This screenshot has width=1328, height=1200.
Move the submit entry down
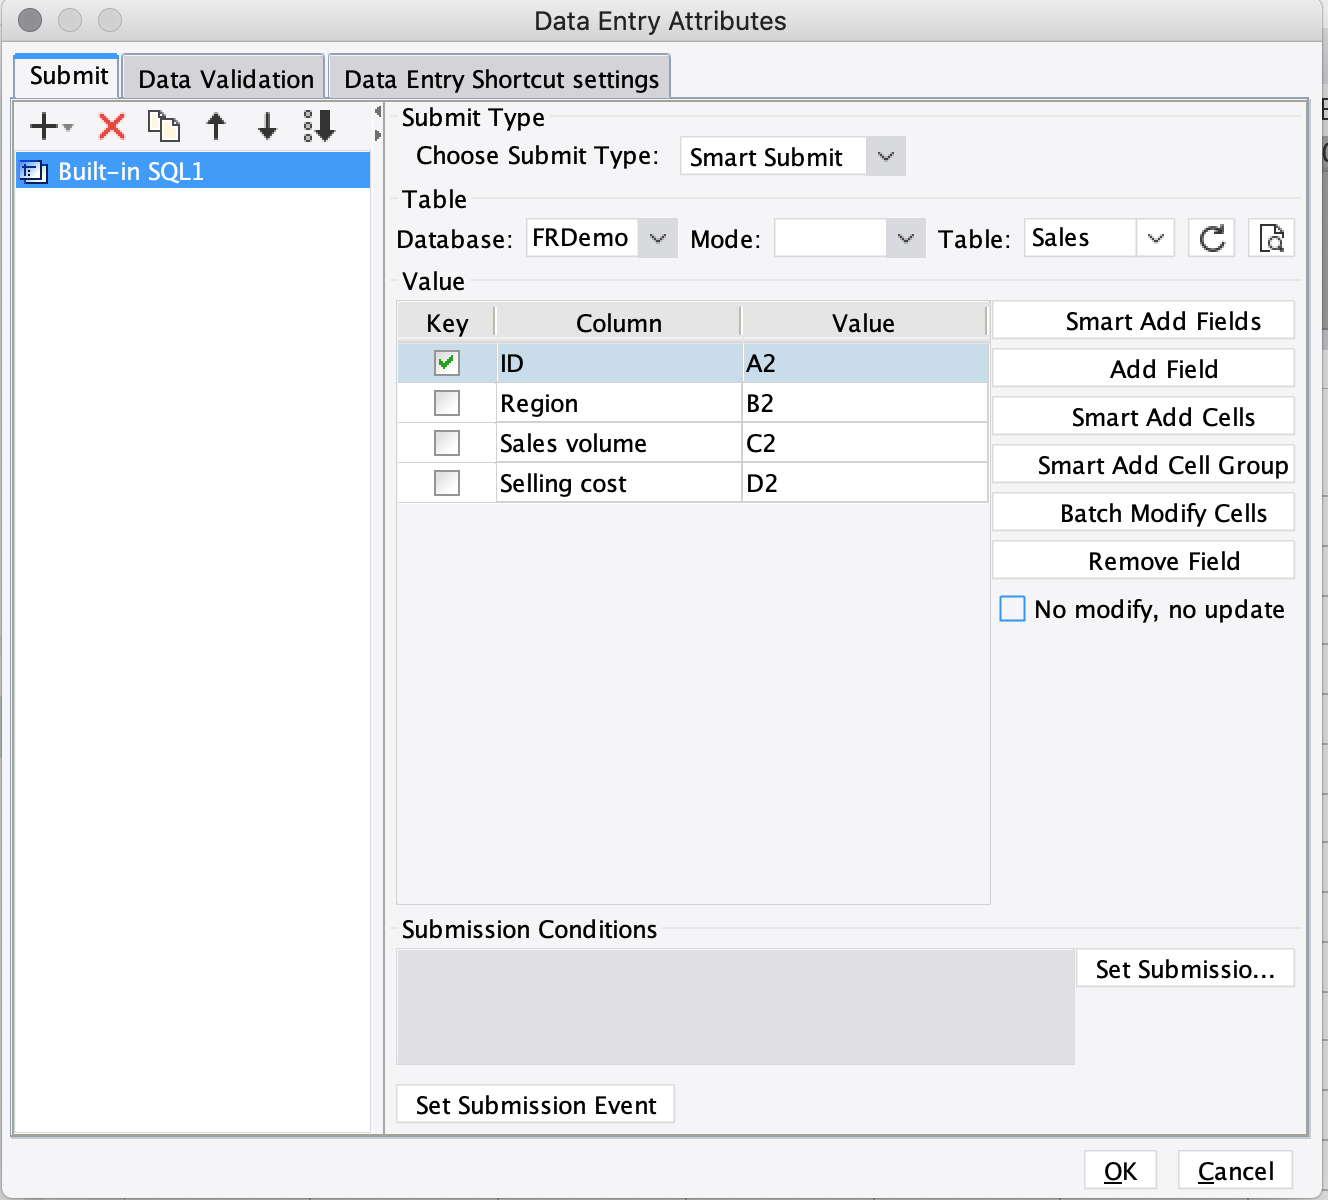pyautogui.click(x=265, y=125)
